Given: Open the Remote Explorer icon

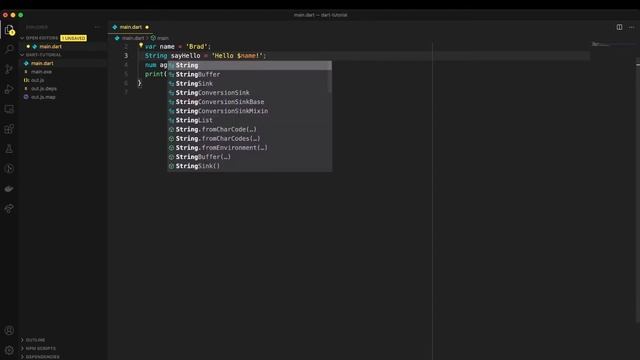Looking at the screenshot, I should click(9, 109).
